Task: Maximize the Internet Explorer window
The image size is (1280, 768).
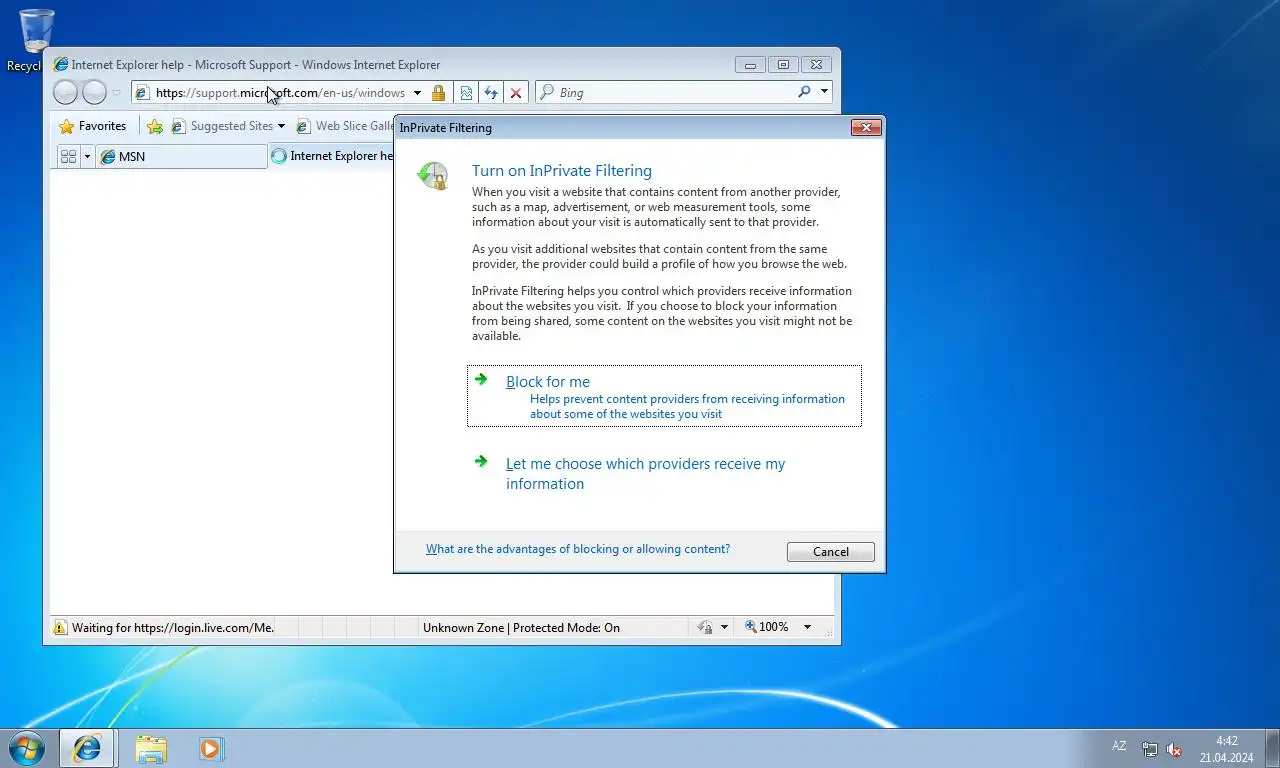Action: point(783,65)
